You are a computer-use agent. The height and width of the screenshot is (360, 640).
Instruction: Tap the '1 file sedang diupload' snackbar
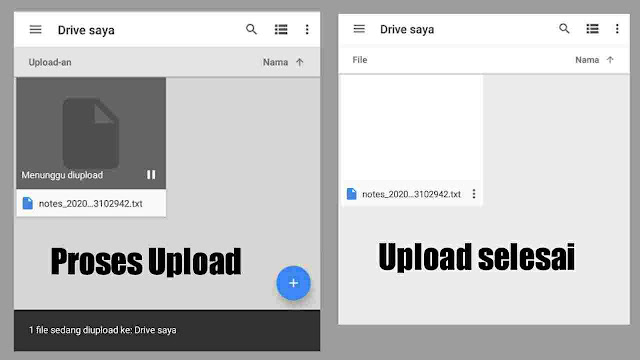(167, 330)
